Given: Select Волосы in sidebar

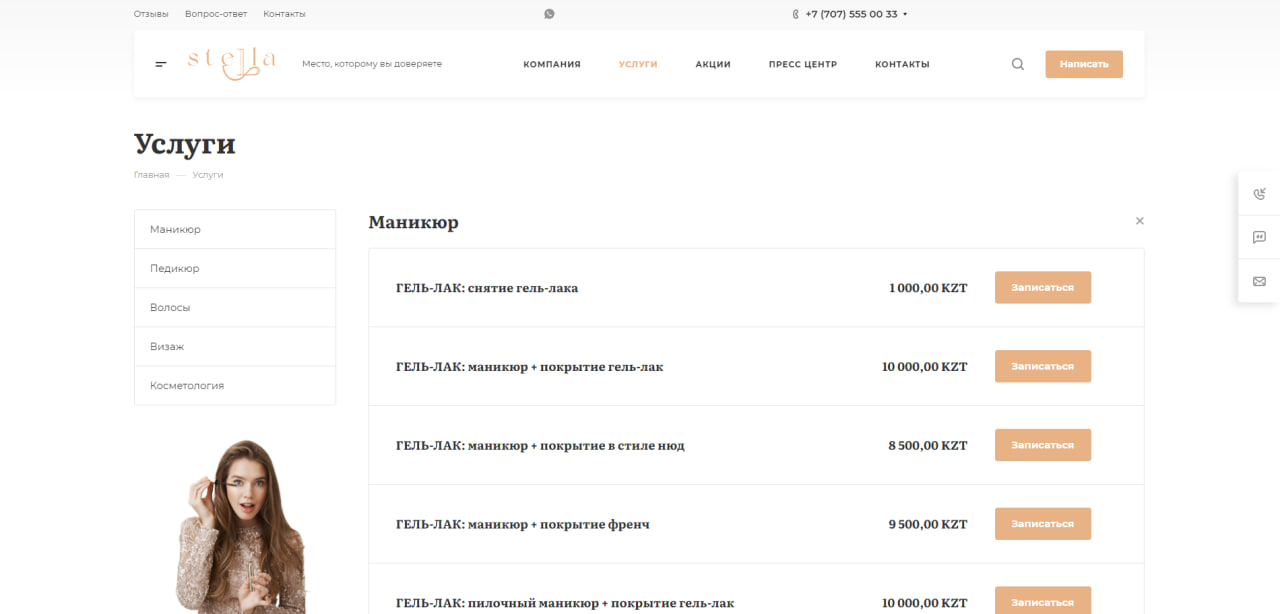Looking at the screenshot, I should pos(235,307).
